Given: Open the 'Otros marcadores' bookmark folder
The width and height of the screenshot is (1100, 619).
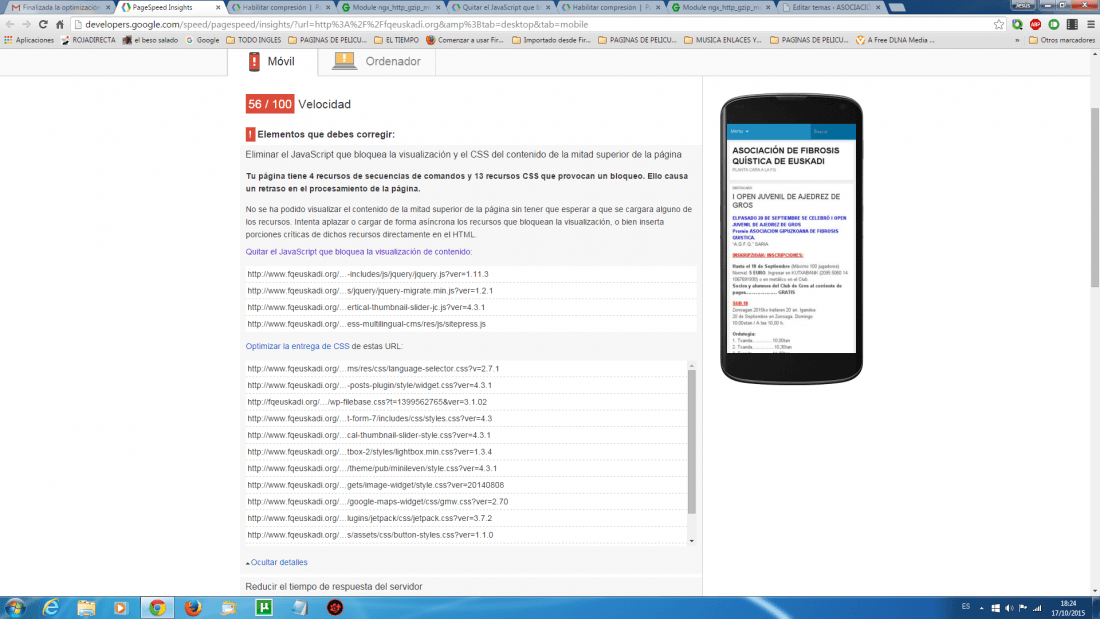Looking at the screenshot, I should point(1061,41).
